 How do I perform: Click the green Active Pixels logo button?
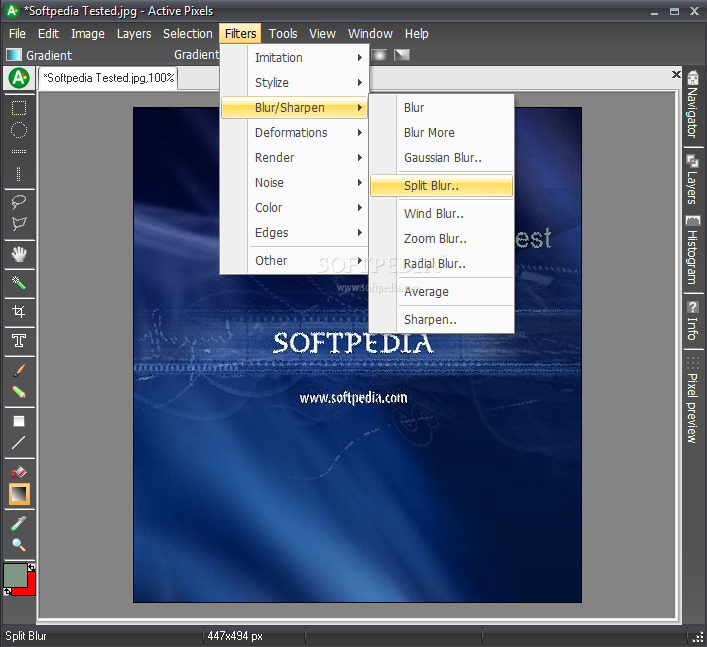(x=19, y=78)
